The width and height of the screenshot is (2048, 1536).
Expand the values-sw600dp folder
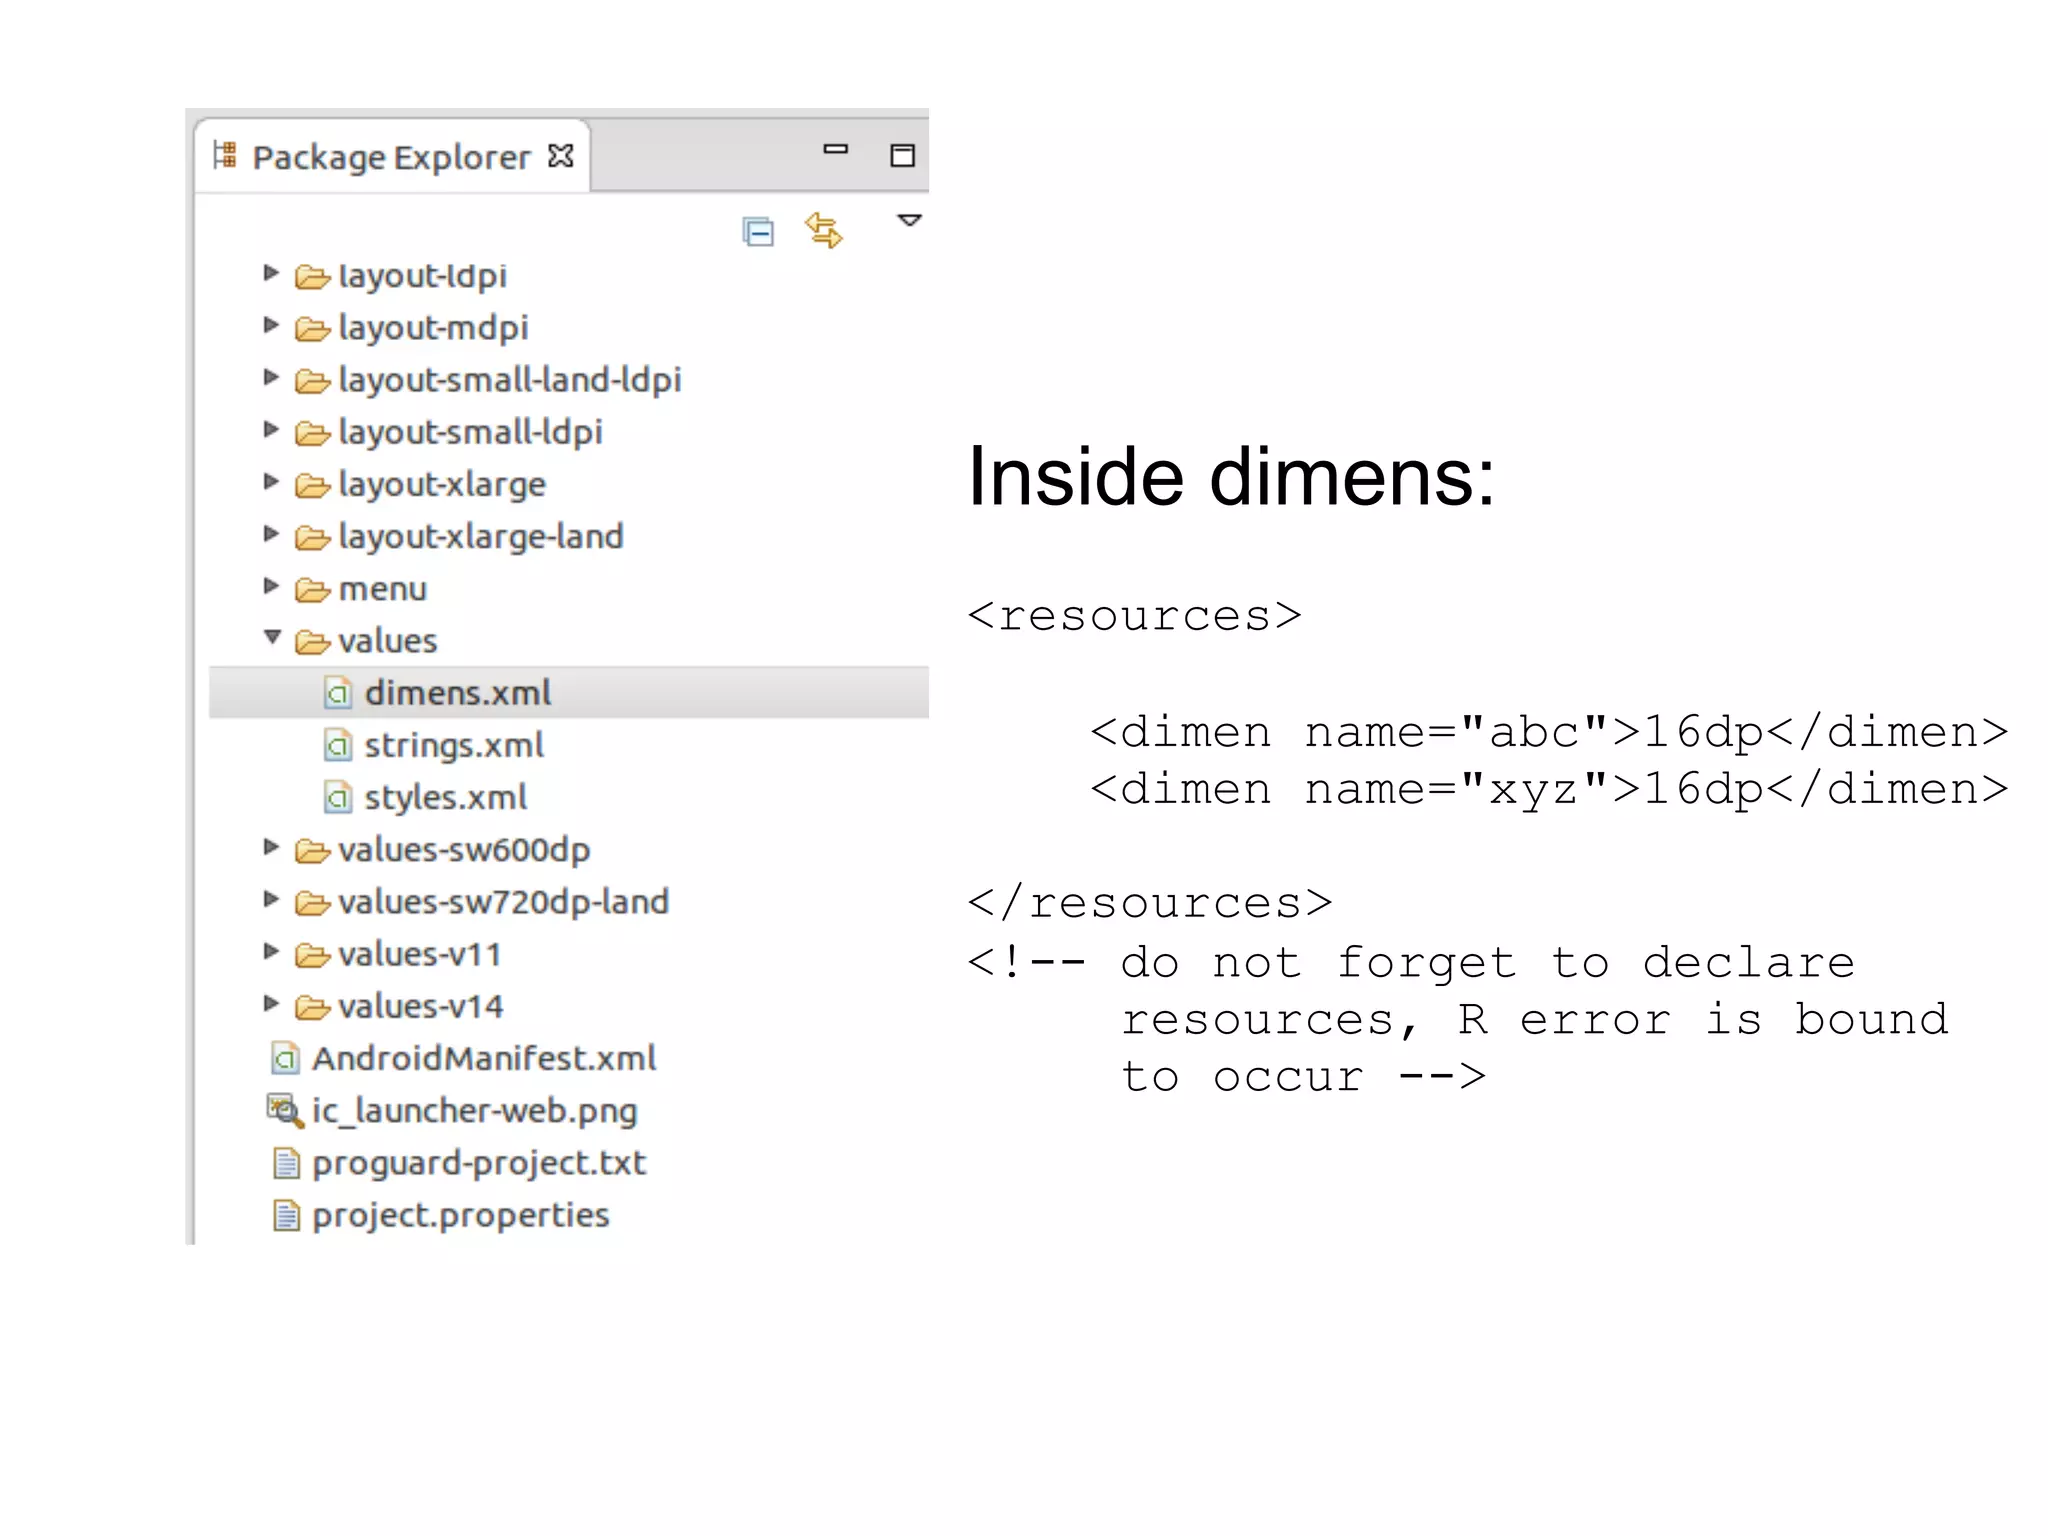[x=270, y=847]
